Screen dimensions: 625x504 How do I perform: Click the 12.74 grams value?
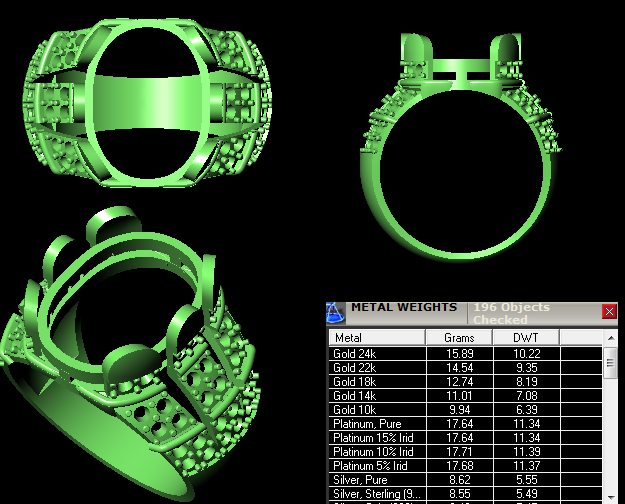click(460, 382)
